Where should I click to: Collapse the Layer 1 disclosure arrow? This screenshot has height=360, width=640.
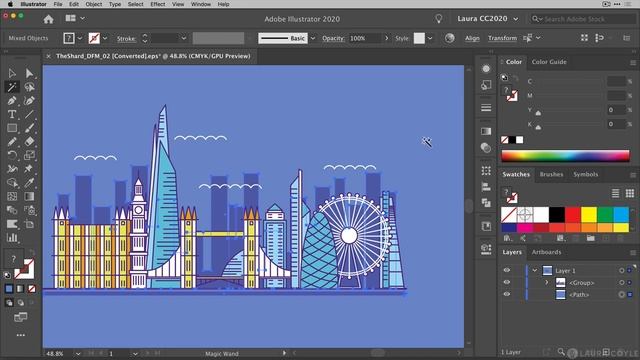535,270
